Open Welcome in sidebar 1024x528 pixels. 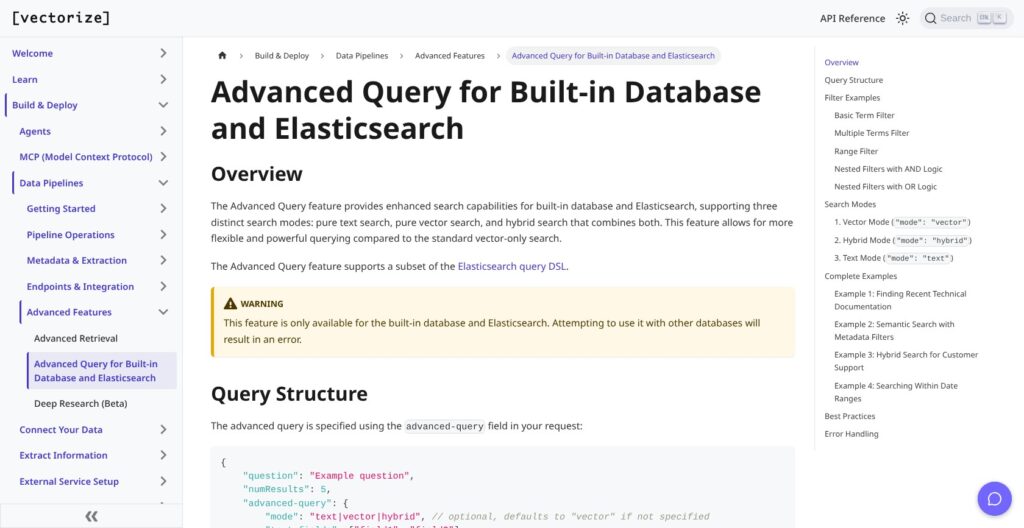32,54
